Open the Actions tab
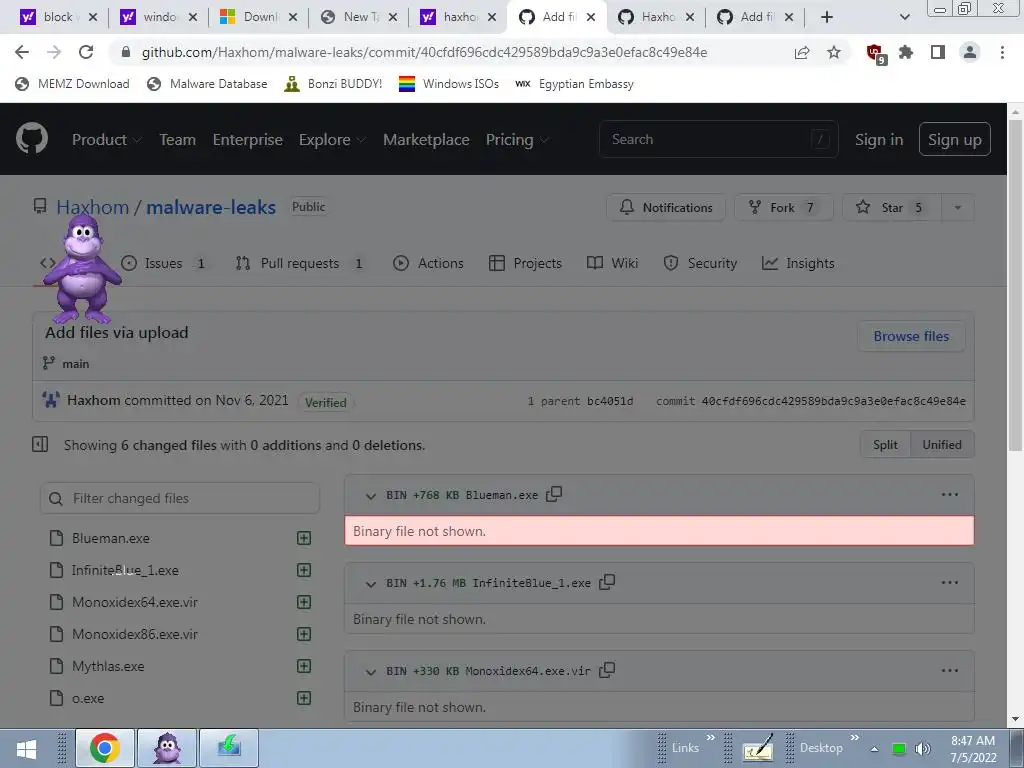This screenshot has height=768, width=1024. pyautogui.click(x=428, y=263)
